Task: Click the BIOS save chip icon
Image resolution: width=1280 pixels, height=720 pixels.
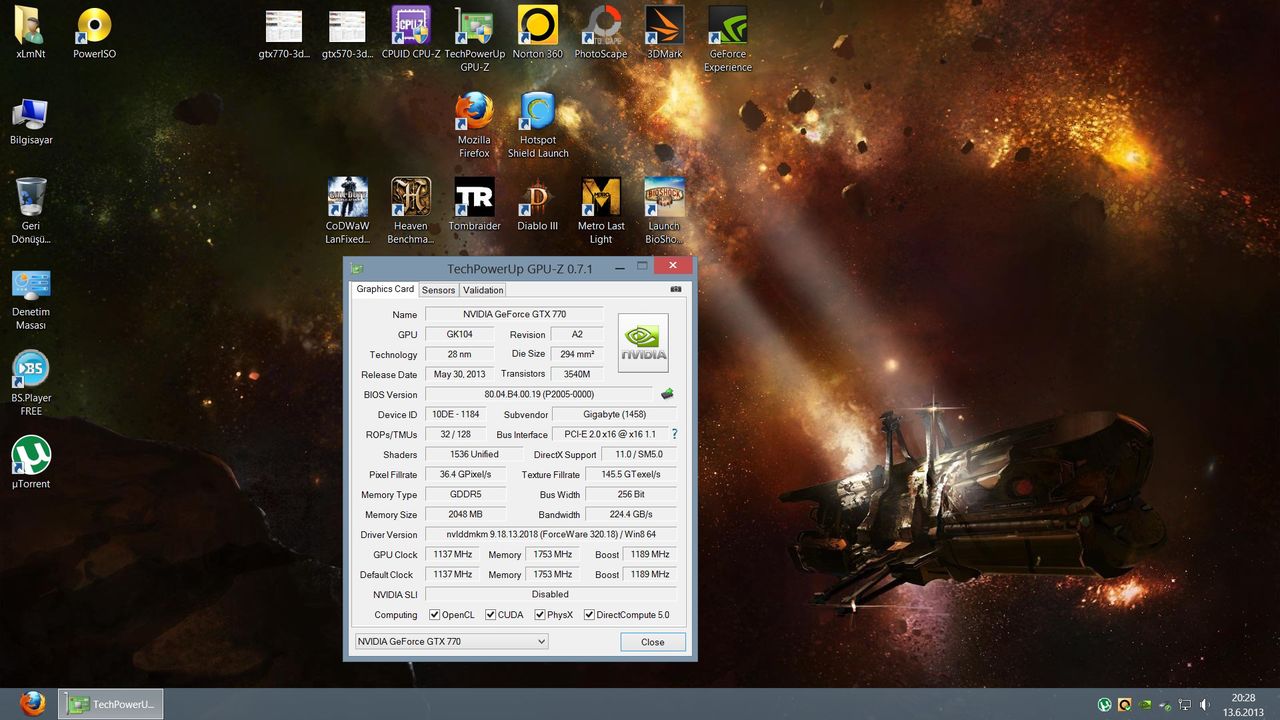Action: tap(667, 394)
